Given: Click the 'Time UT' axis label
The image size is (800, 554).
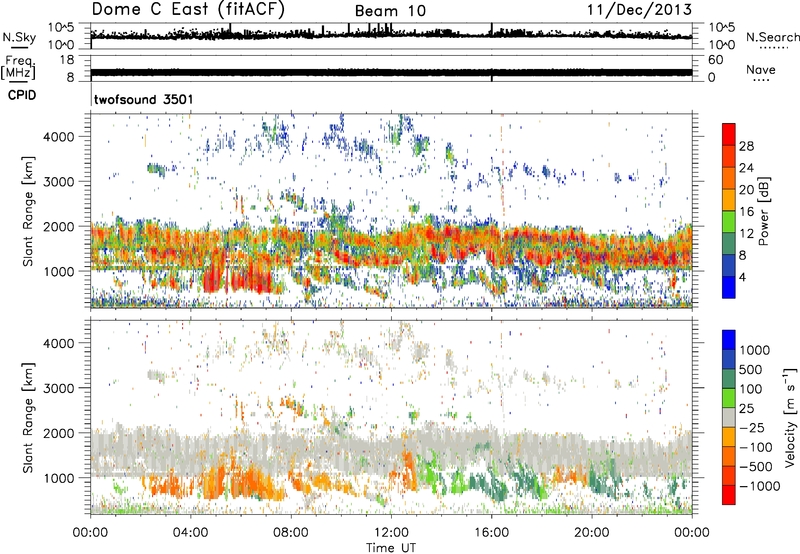Looking at the screenshot, I should [391, 548].
